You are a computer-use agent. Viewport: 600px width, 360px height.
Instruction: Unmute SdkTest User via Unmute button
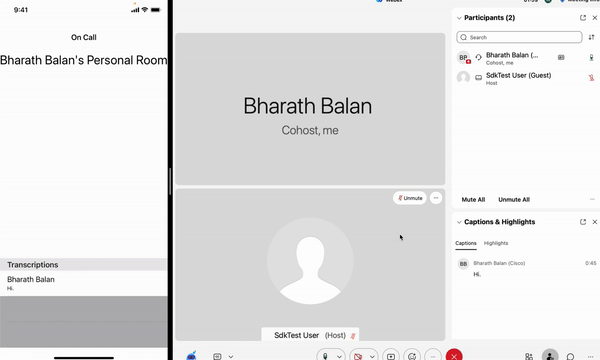[x=410, y=198]
